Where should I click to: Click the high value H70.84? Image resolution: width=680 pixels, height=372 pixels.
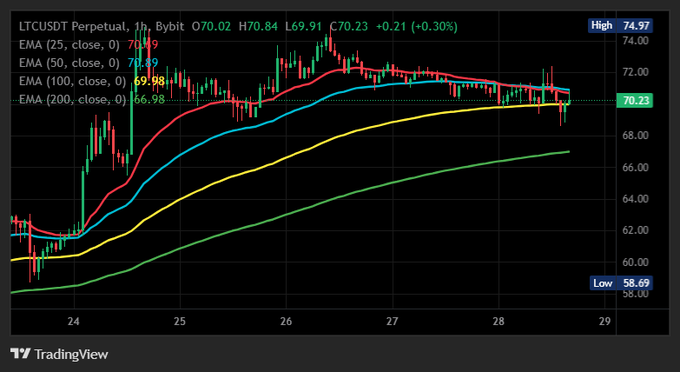258,26
